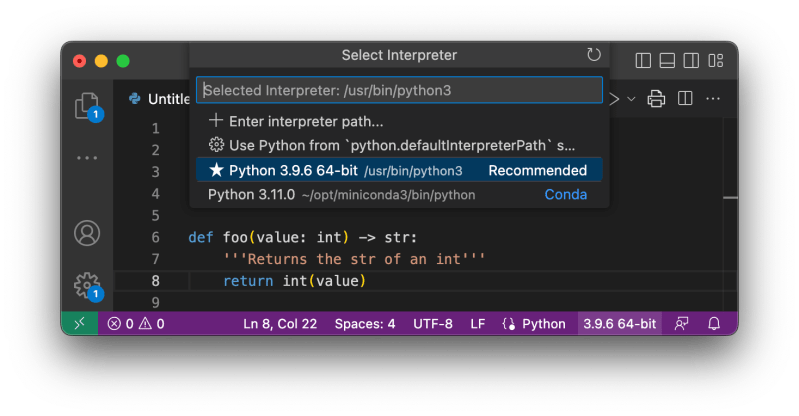Choose Python 3.11.0 Conda interpreter
This screenshot has width=799, height=416.
(x=399, y=194)
